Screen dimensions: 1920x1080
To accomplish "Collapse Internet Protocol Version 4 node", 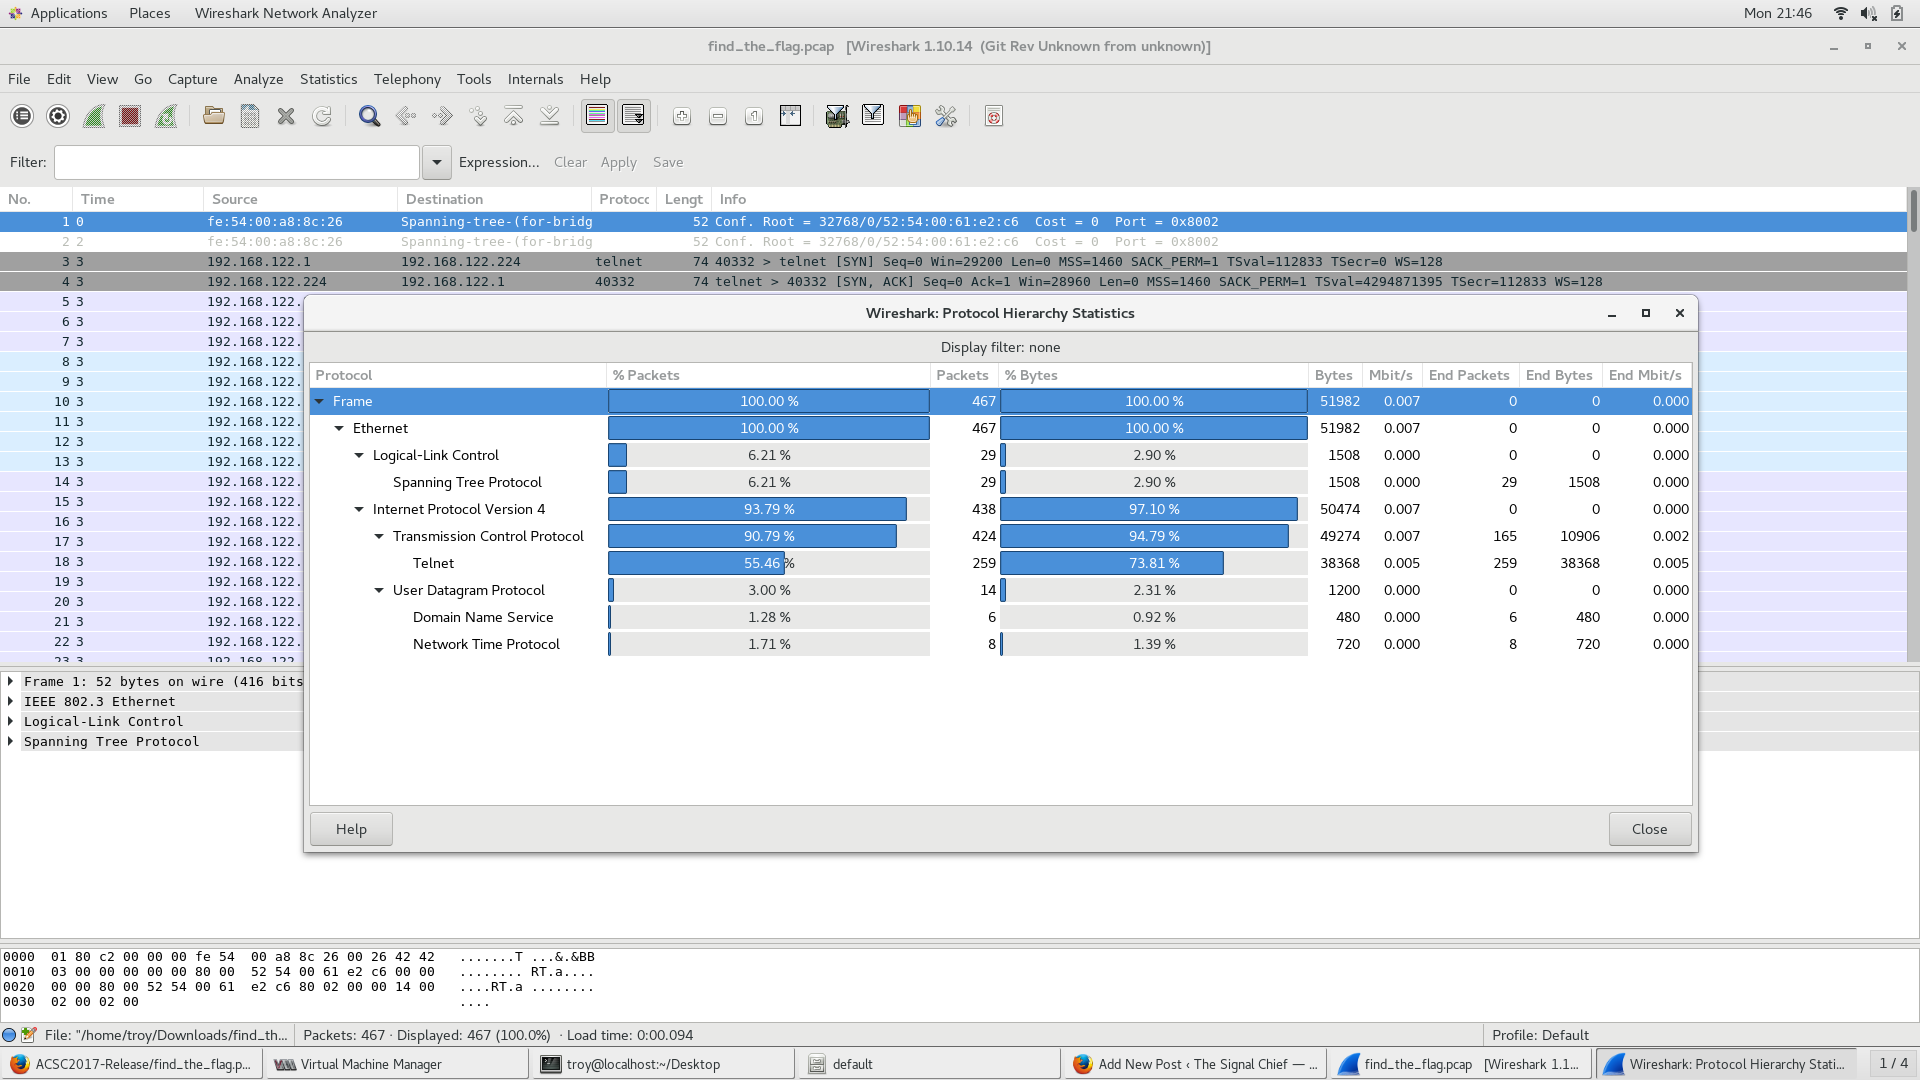I will tap(359, 509).
